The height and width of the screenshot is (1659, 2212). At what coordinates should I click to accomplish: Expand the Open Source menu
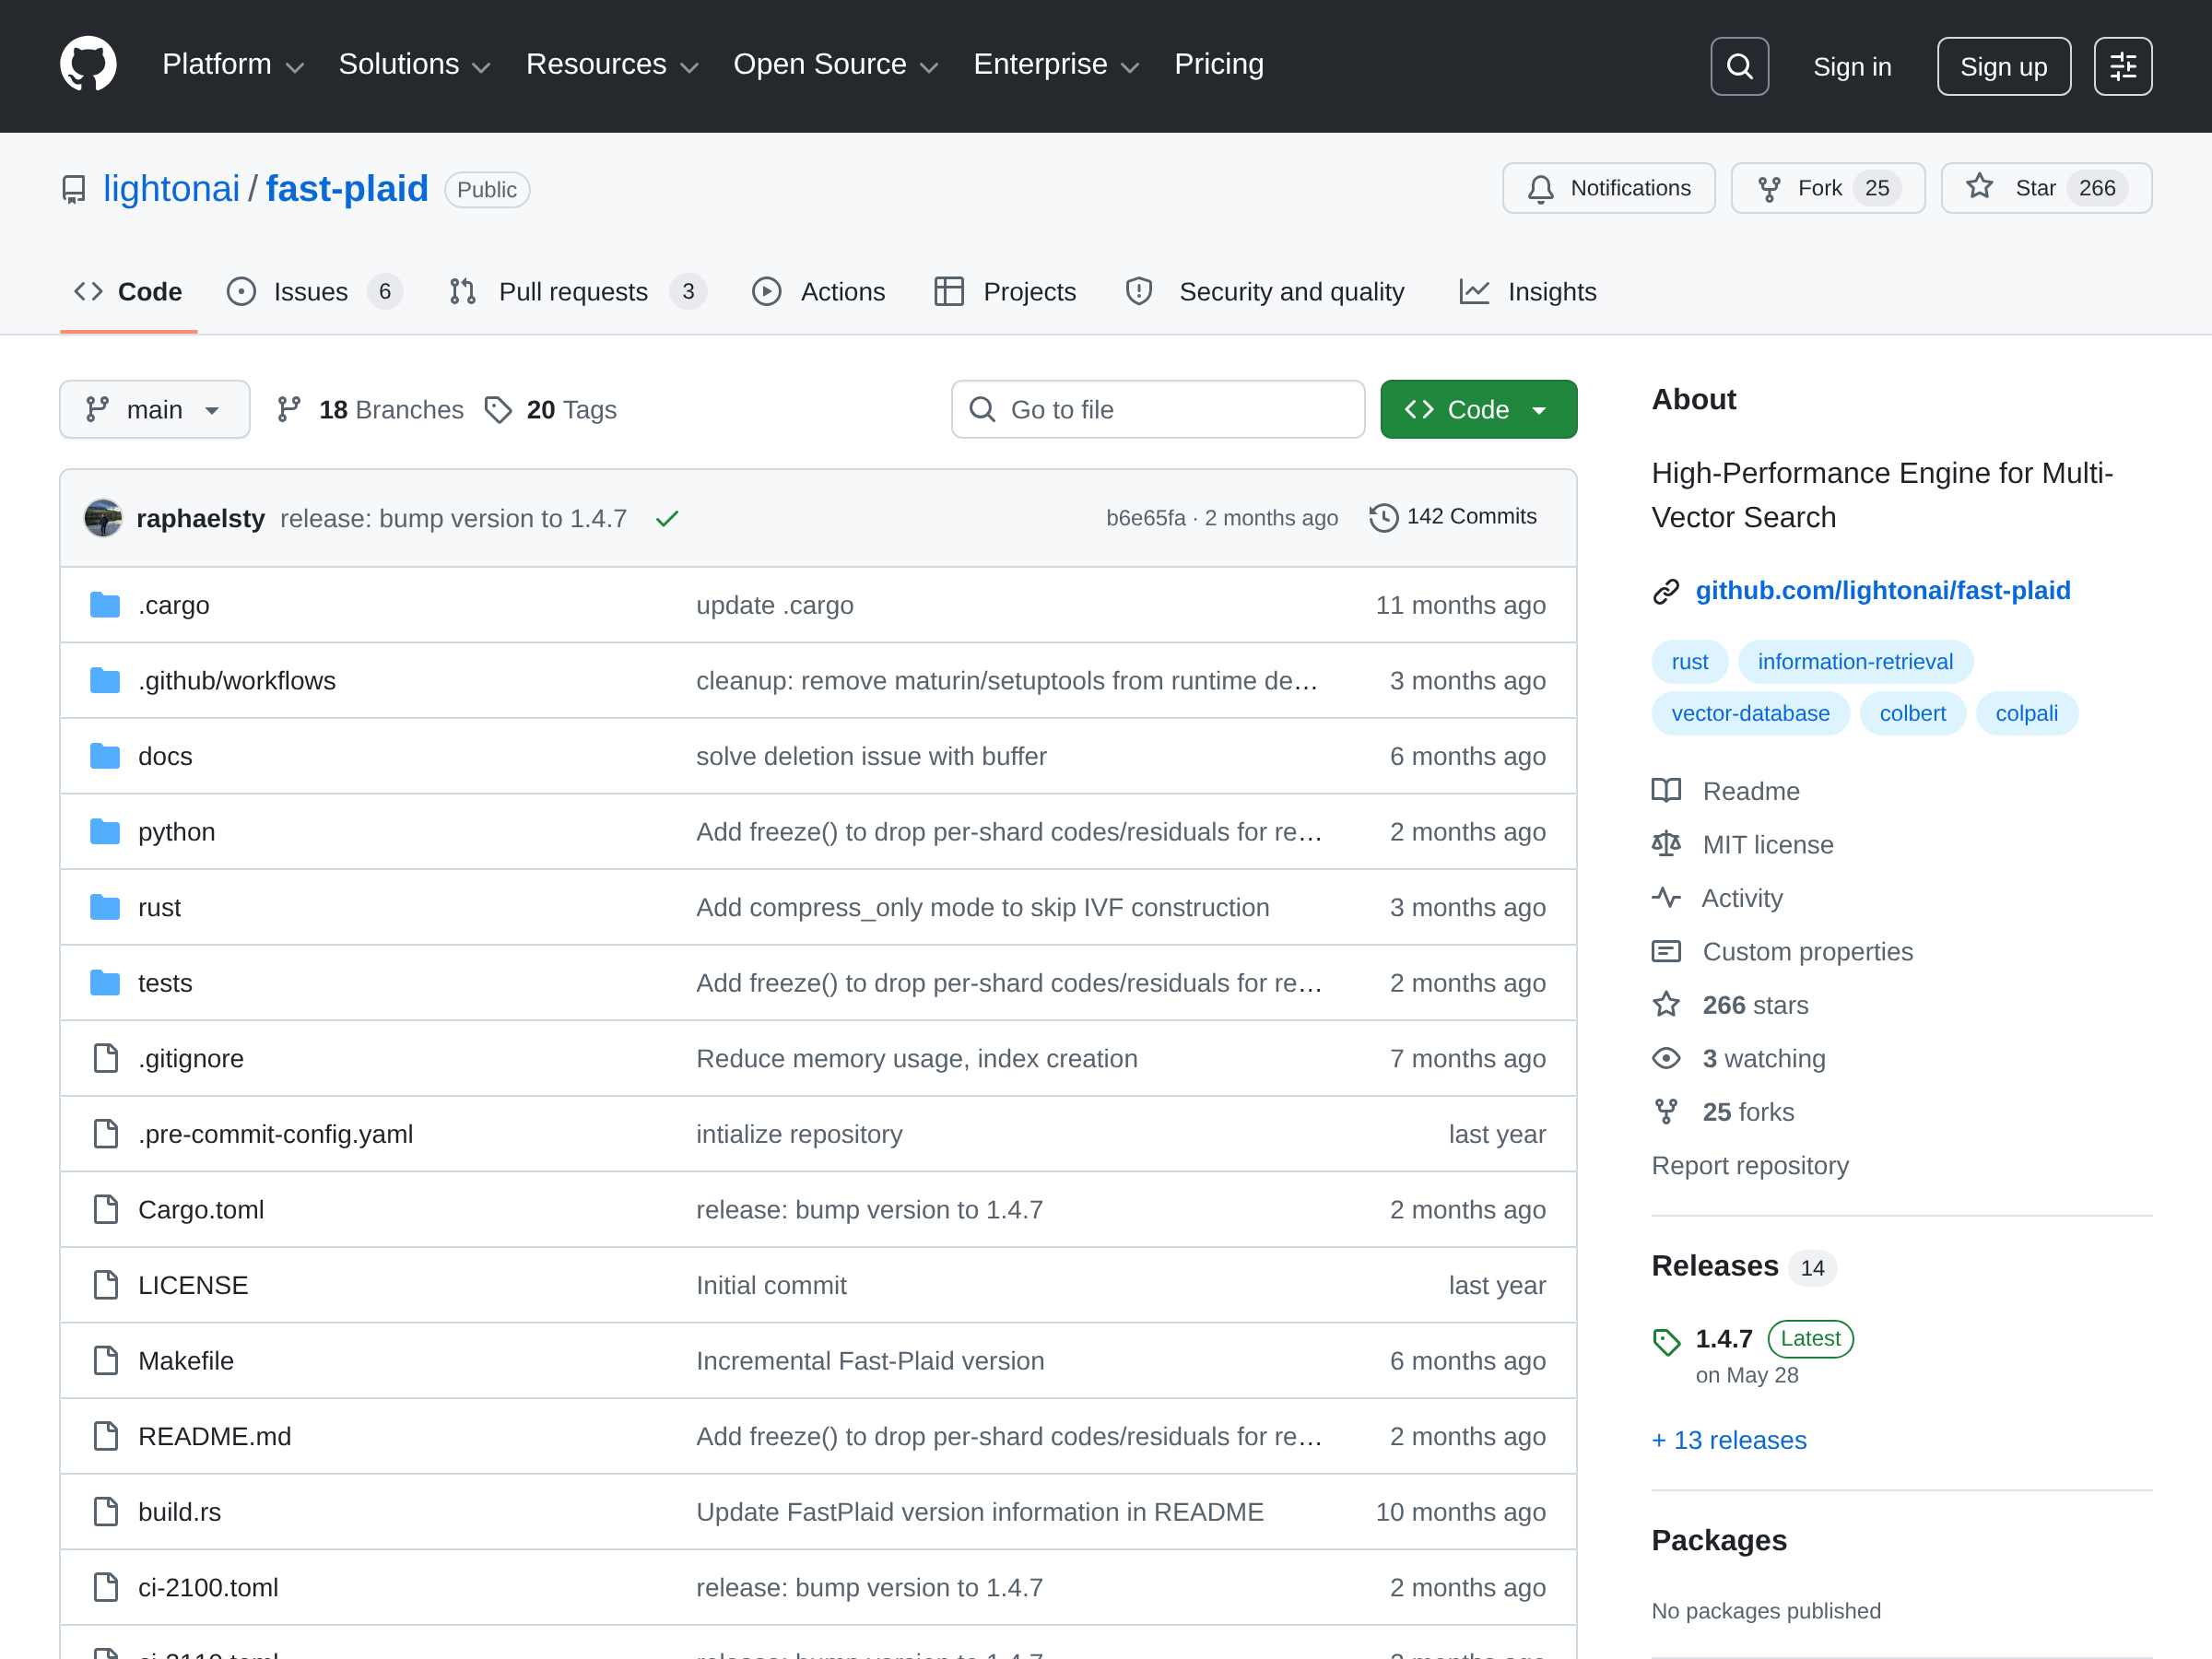tap(835, 65)
